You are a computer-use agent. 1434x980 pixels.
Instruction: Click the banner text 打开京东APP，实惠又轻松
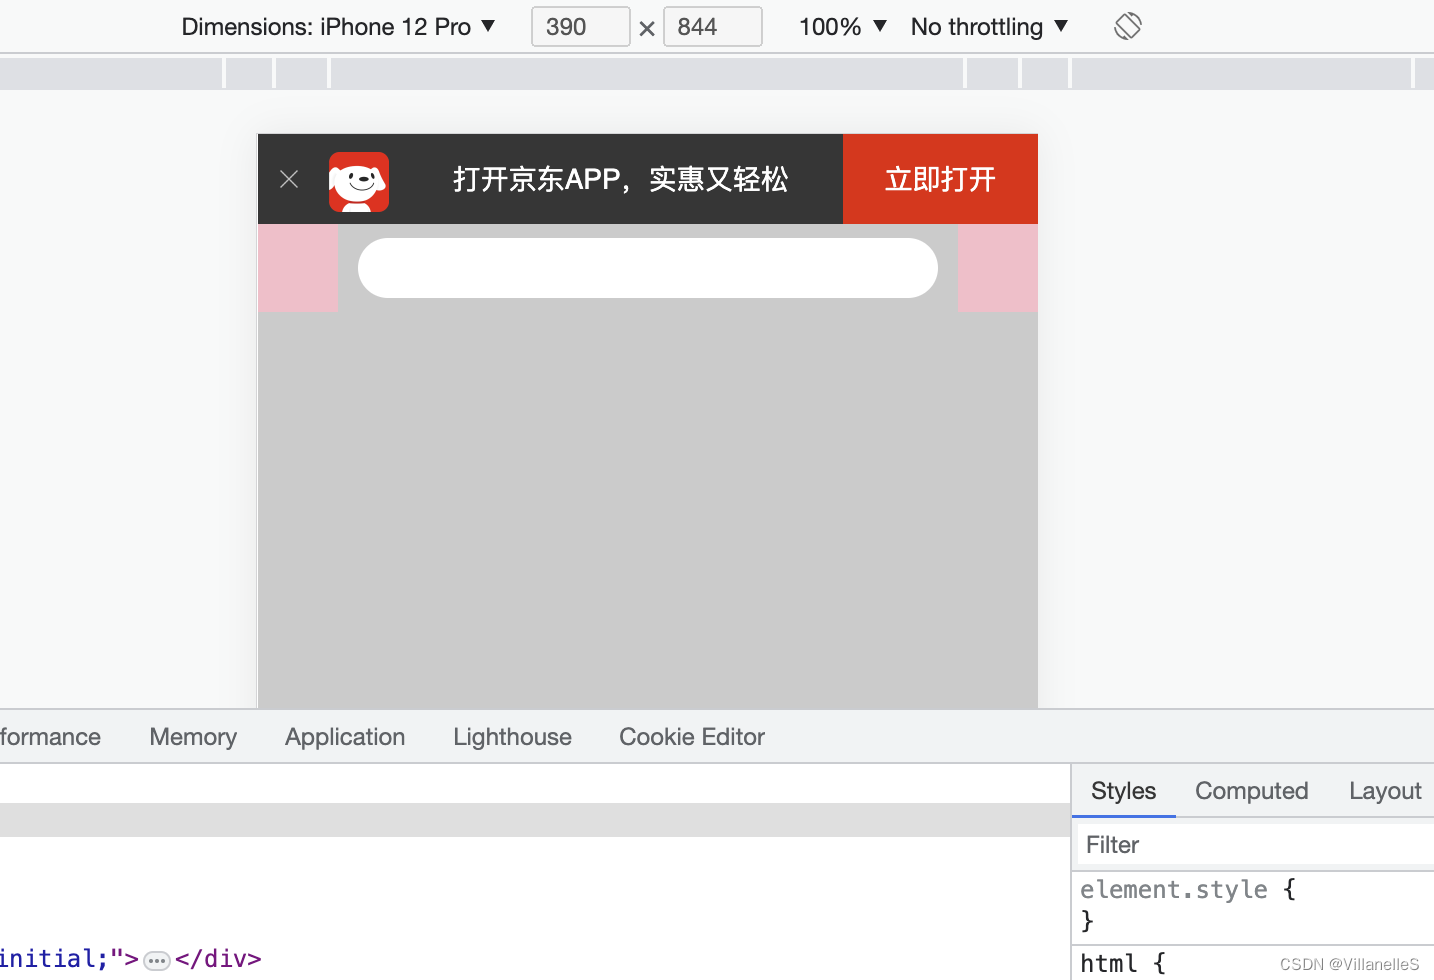(620, 179)
